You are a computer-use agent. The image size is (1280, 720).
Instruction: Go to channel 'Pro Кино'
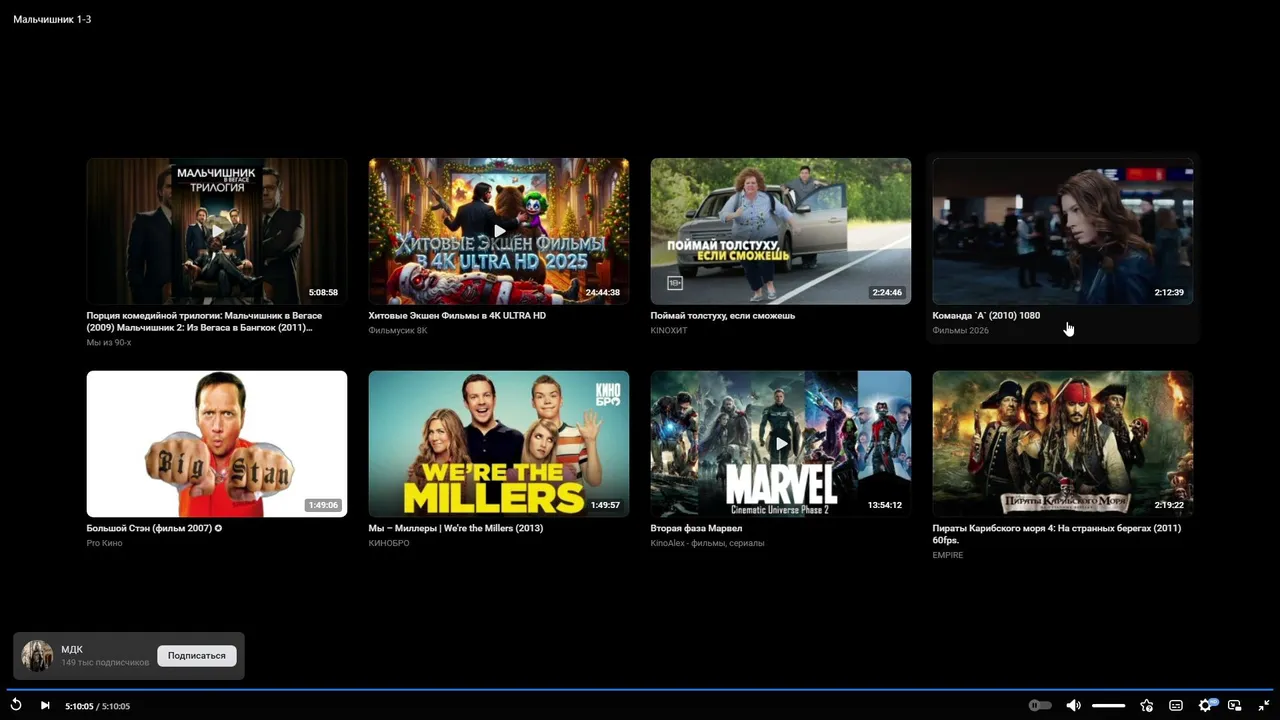105,543
